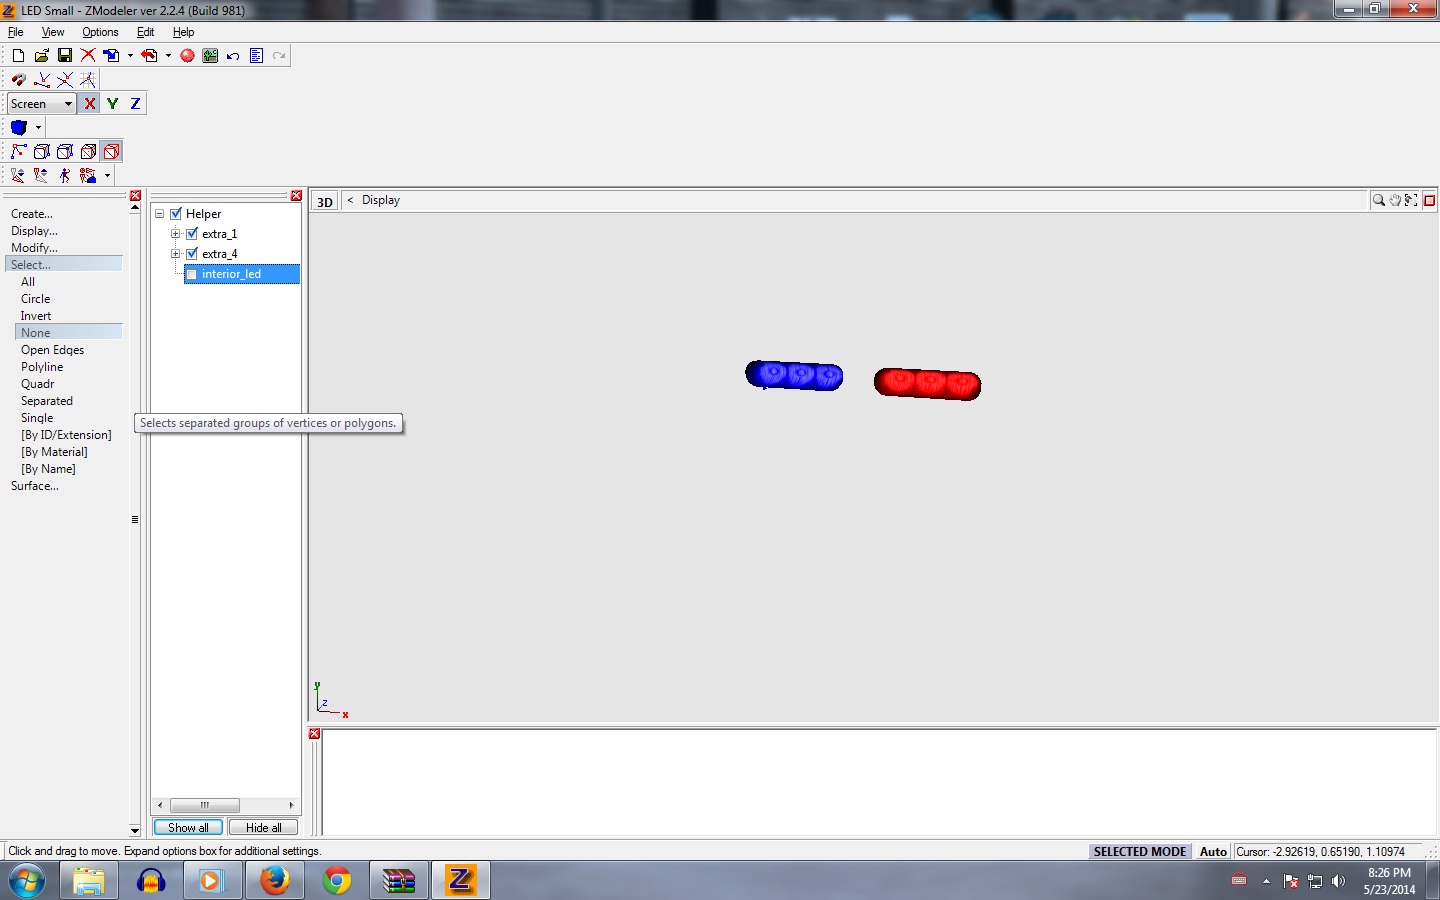This screenshot has width=1440, height=900.
Task: Select the pan hand tool in viewport
Action: click(x=1395, y=201)
